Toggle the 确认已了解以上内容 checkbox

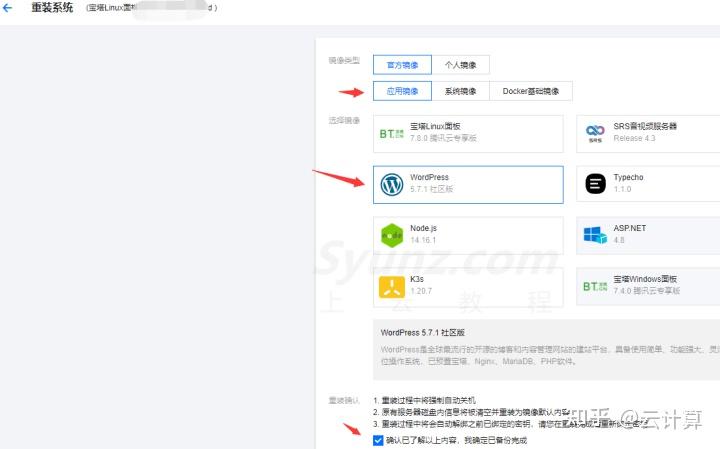(378, 440)
